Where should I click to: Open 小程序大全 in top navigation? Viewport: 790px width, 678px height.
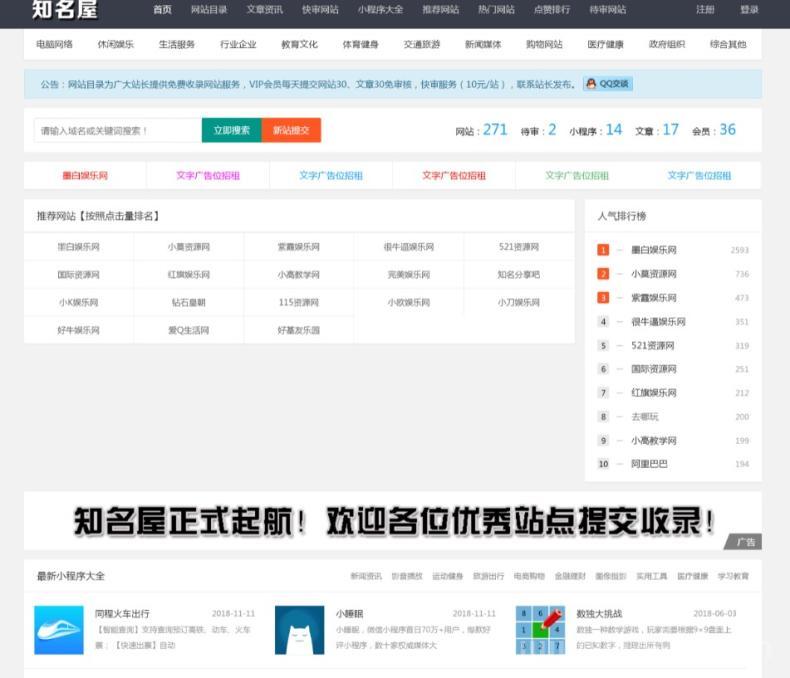click(380, 10)
